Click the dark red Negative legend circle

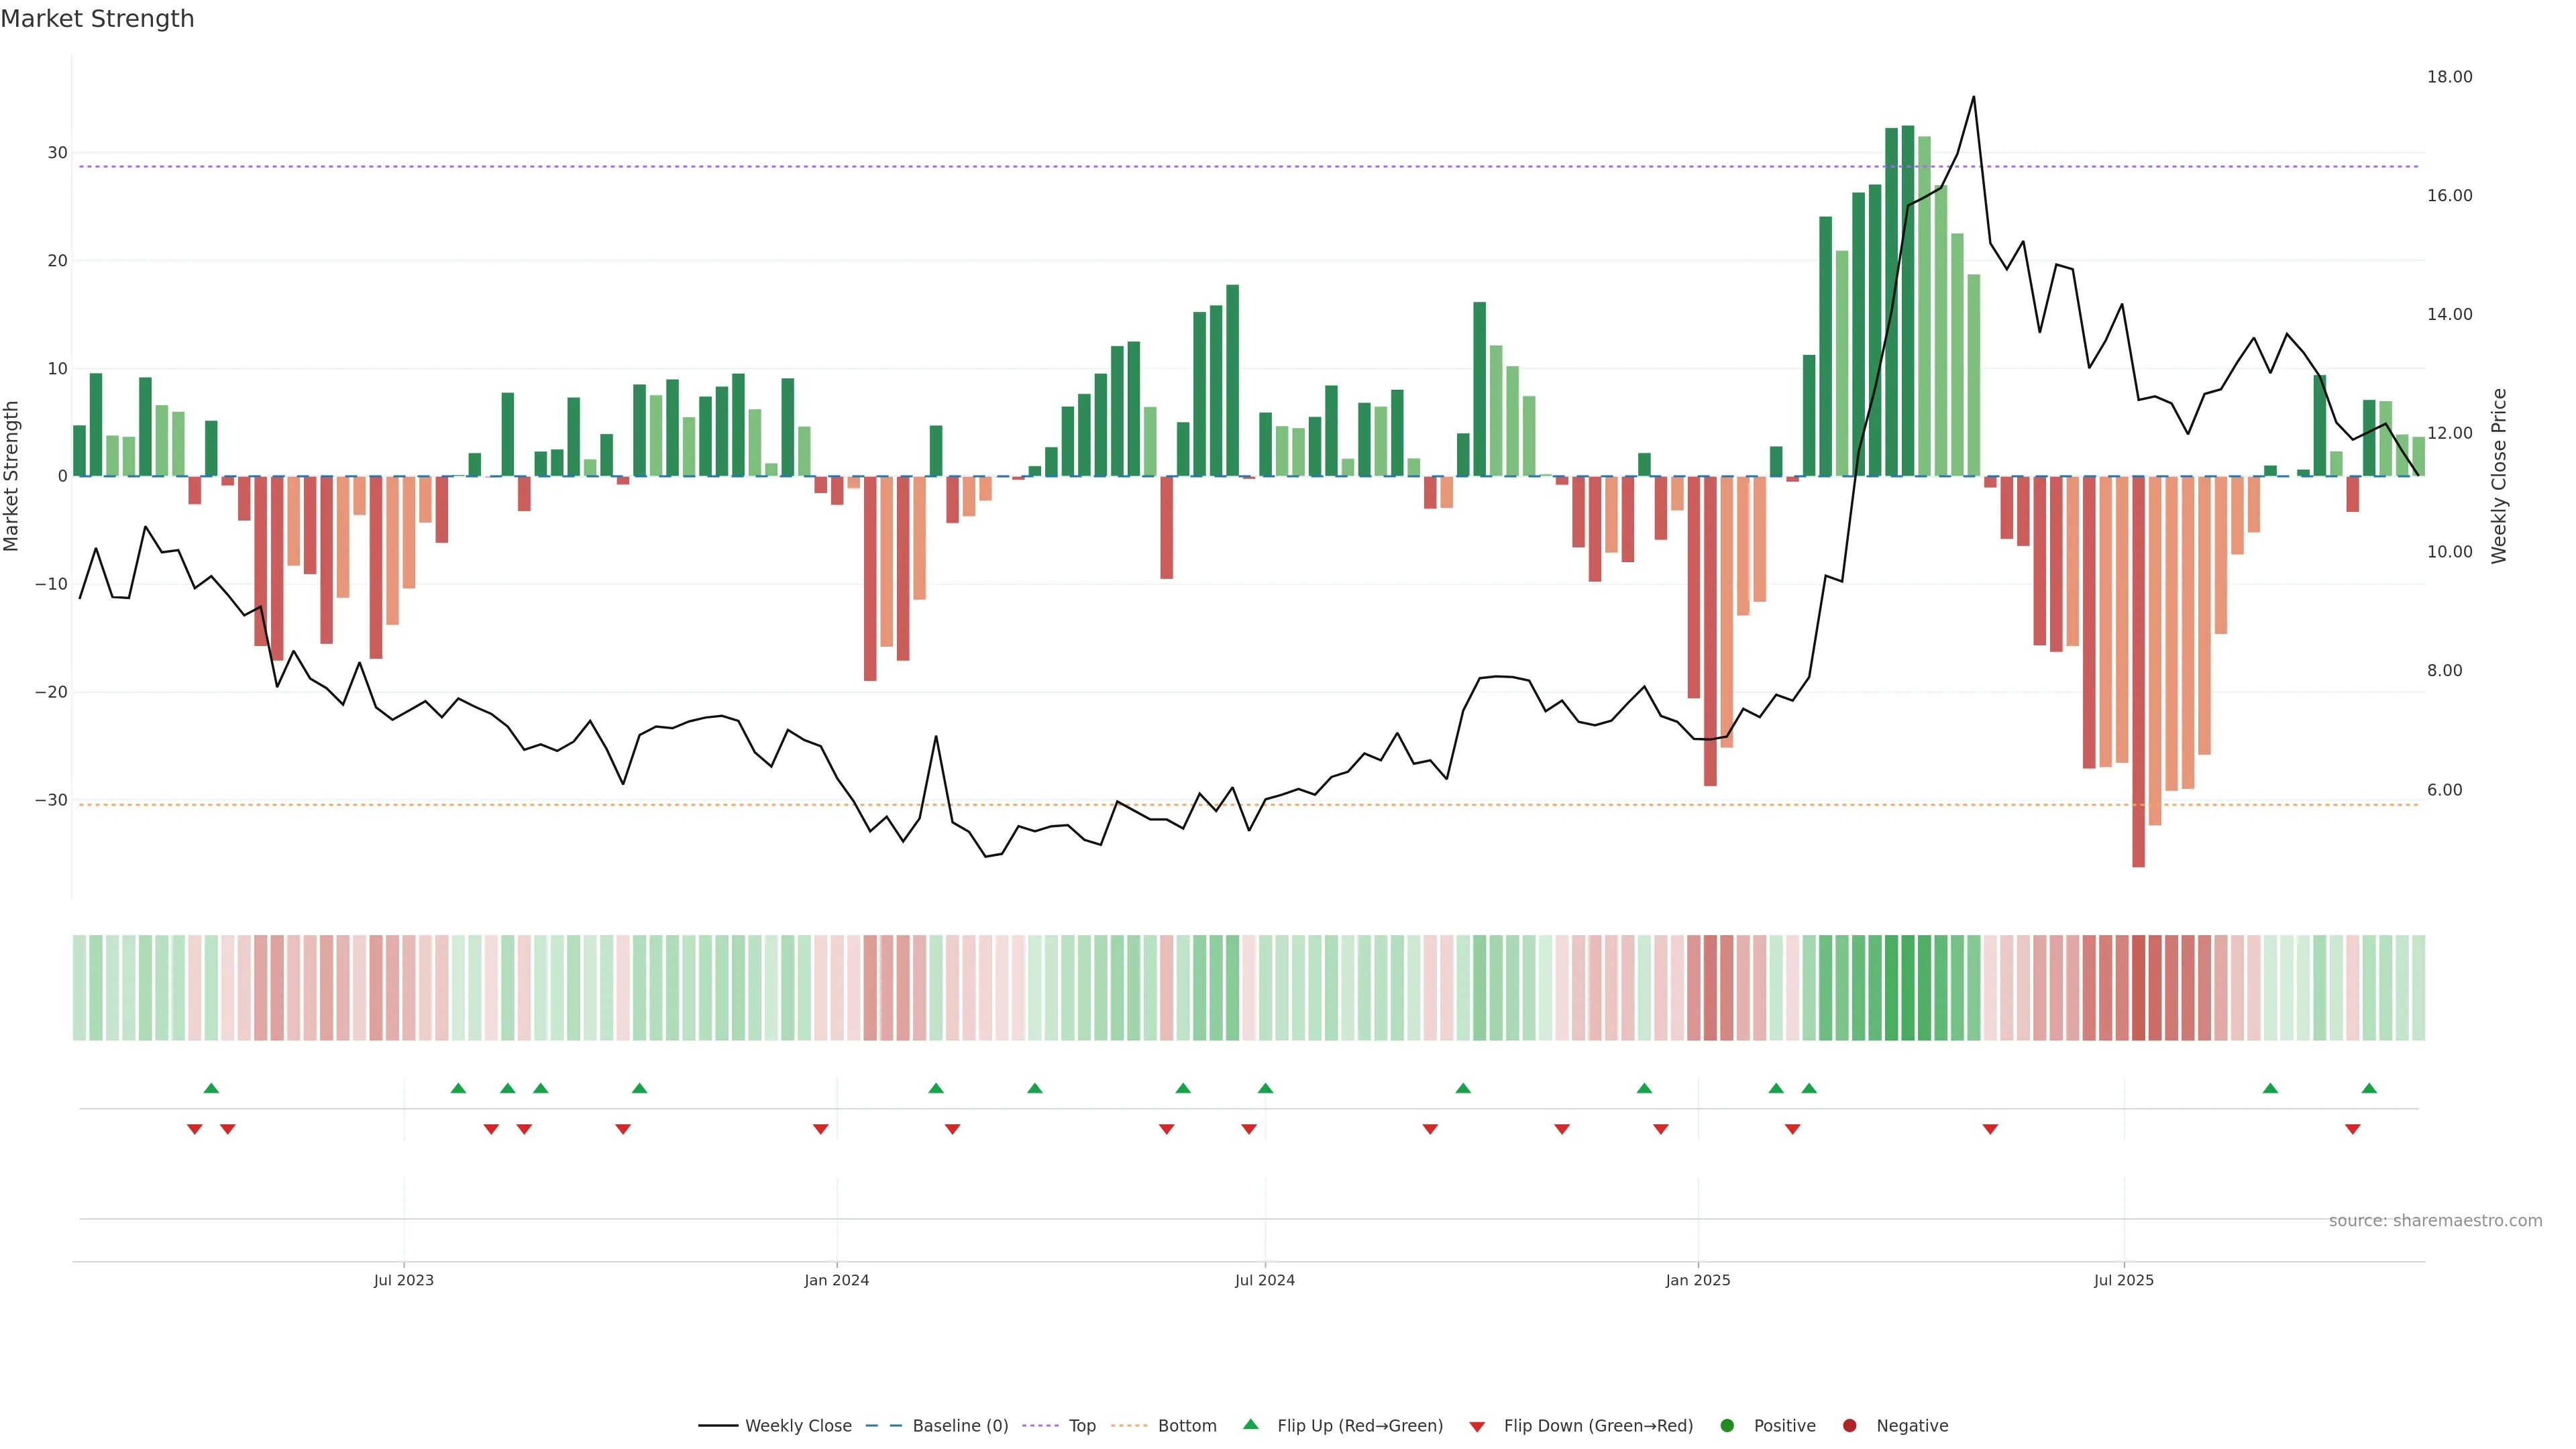pos(1849,1425)
